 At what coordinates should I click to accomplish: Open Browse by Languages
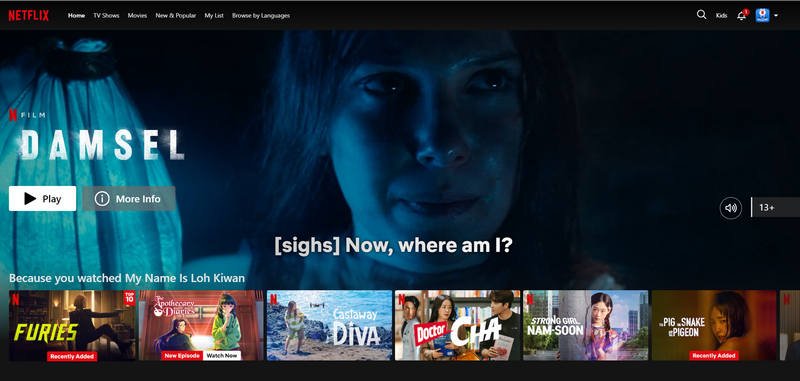[261, 16]
